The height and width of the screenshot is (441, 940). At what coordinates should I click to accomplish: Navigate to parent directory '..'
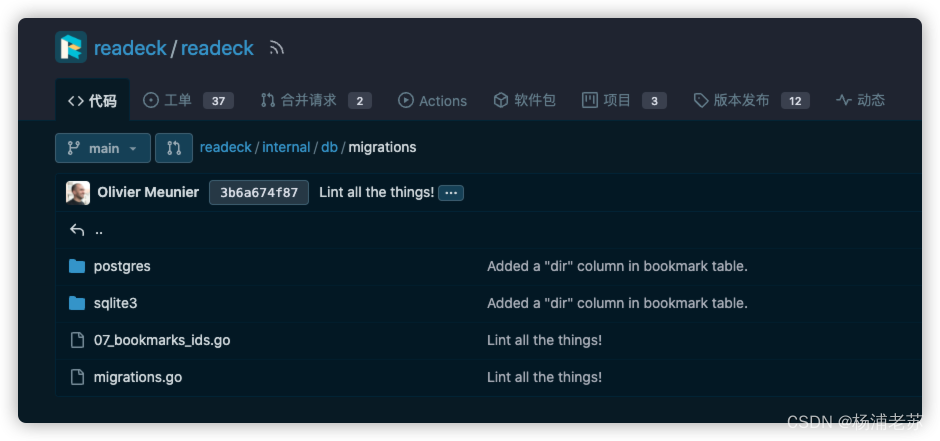click(x=99, y=231)
